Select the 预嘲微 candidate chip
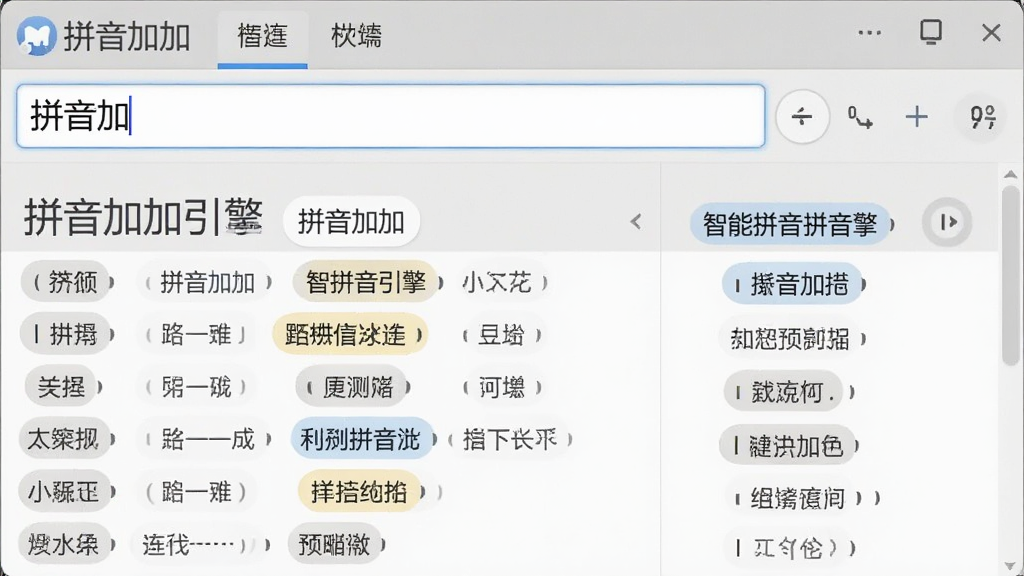The width and height of the screenshot is (1024, 576). pyautogui.click(x=336, y=544)
